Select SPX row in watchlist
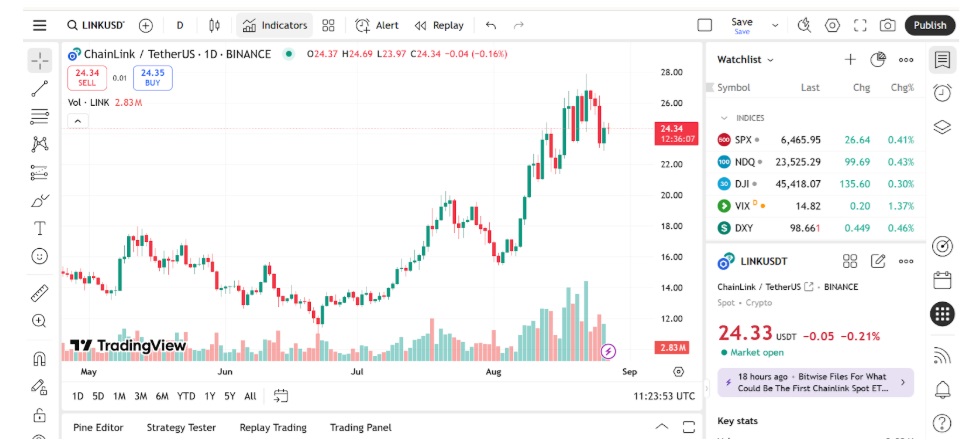The width and height of the screenshot is (967, 440). (x=815, y=140)
